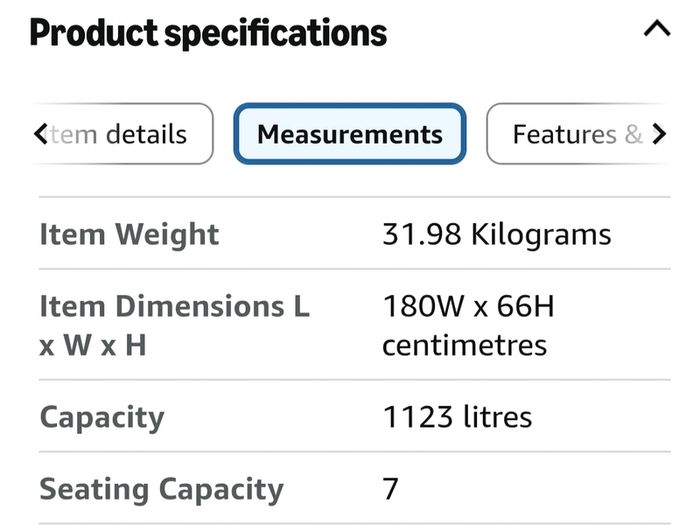Select the Item Weight label
Image resolution: width=700 pixels, height=525 pixels.
(129, 234)
